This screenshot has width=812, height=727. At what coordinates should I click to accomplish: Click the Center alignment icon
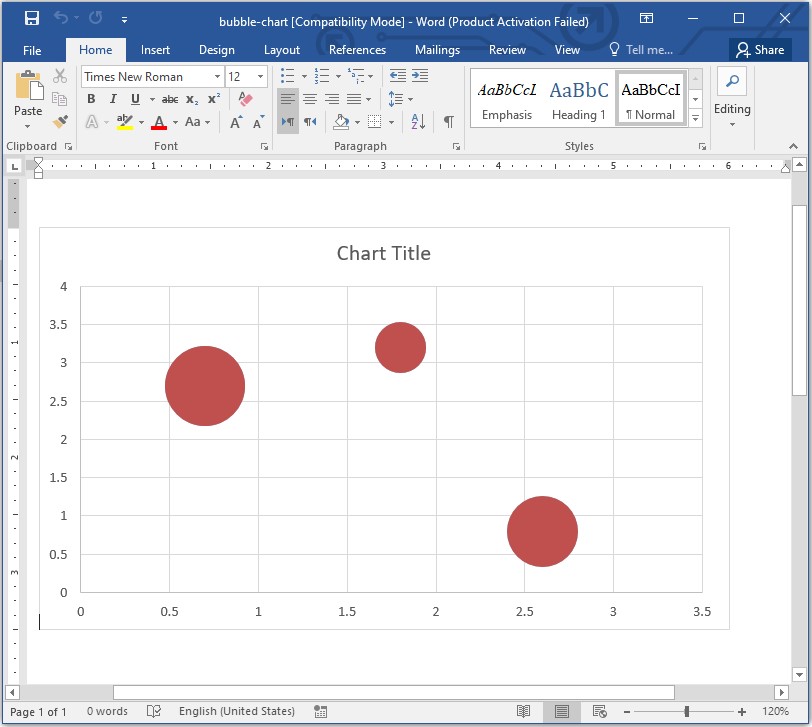[309, 99]
